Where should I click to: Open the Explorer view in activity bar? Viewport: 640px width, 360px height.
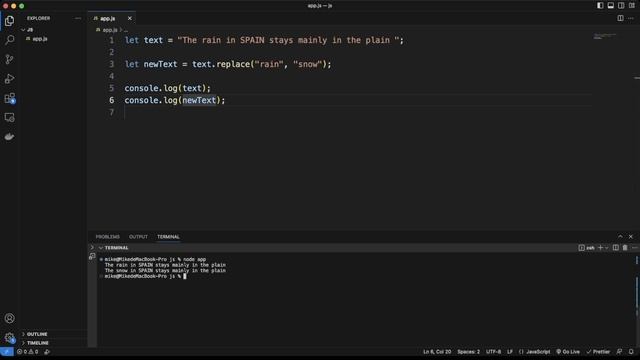(x=9, y=21)
